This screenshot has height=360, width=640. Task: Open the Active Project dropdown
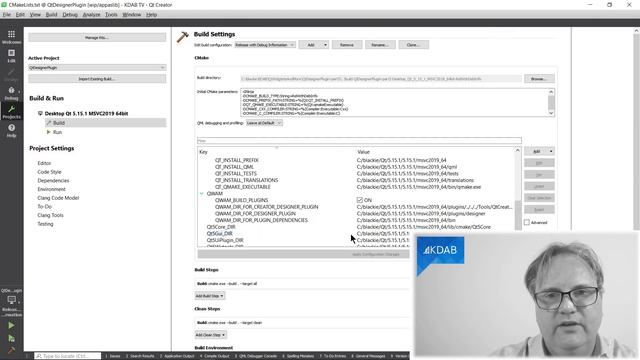[x=97, y=68]
